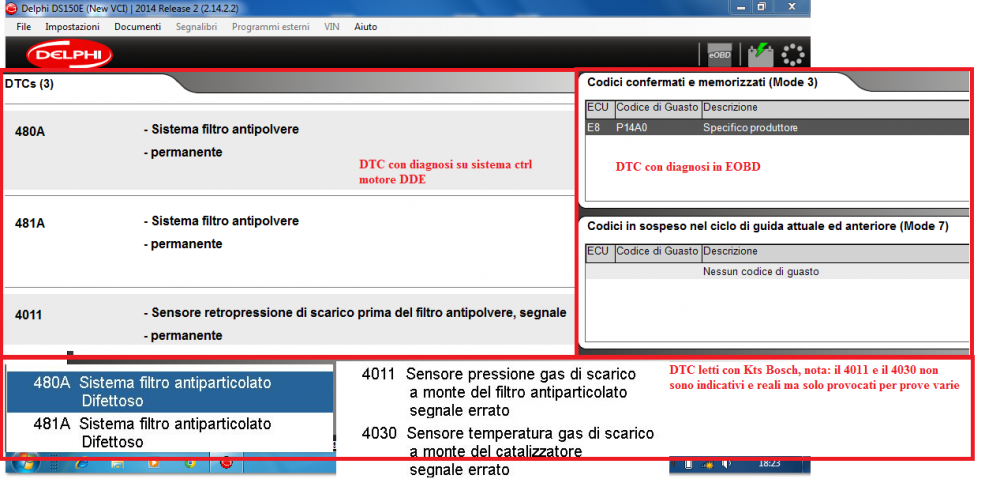Open the File menu
This screenshot has height=479, width=1000.
(23, 27)
